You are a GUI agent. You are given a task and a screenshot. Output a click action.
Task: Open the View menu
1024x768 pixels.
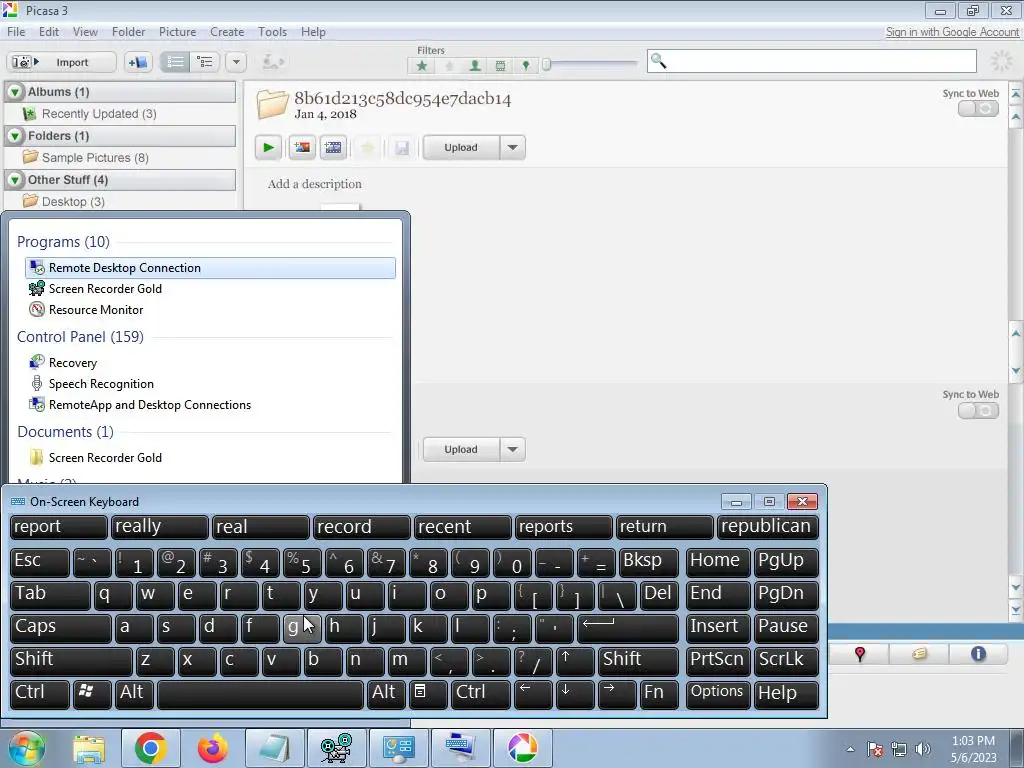(85, 32)
